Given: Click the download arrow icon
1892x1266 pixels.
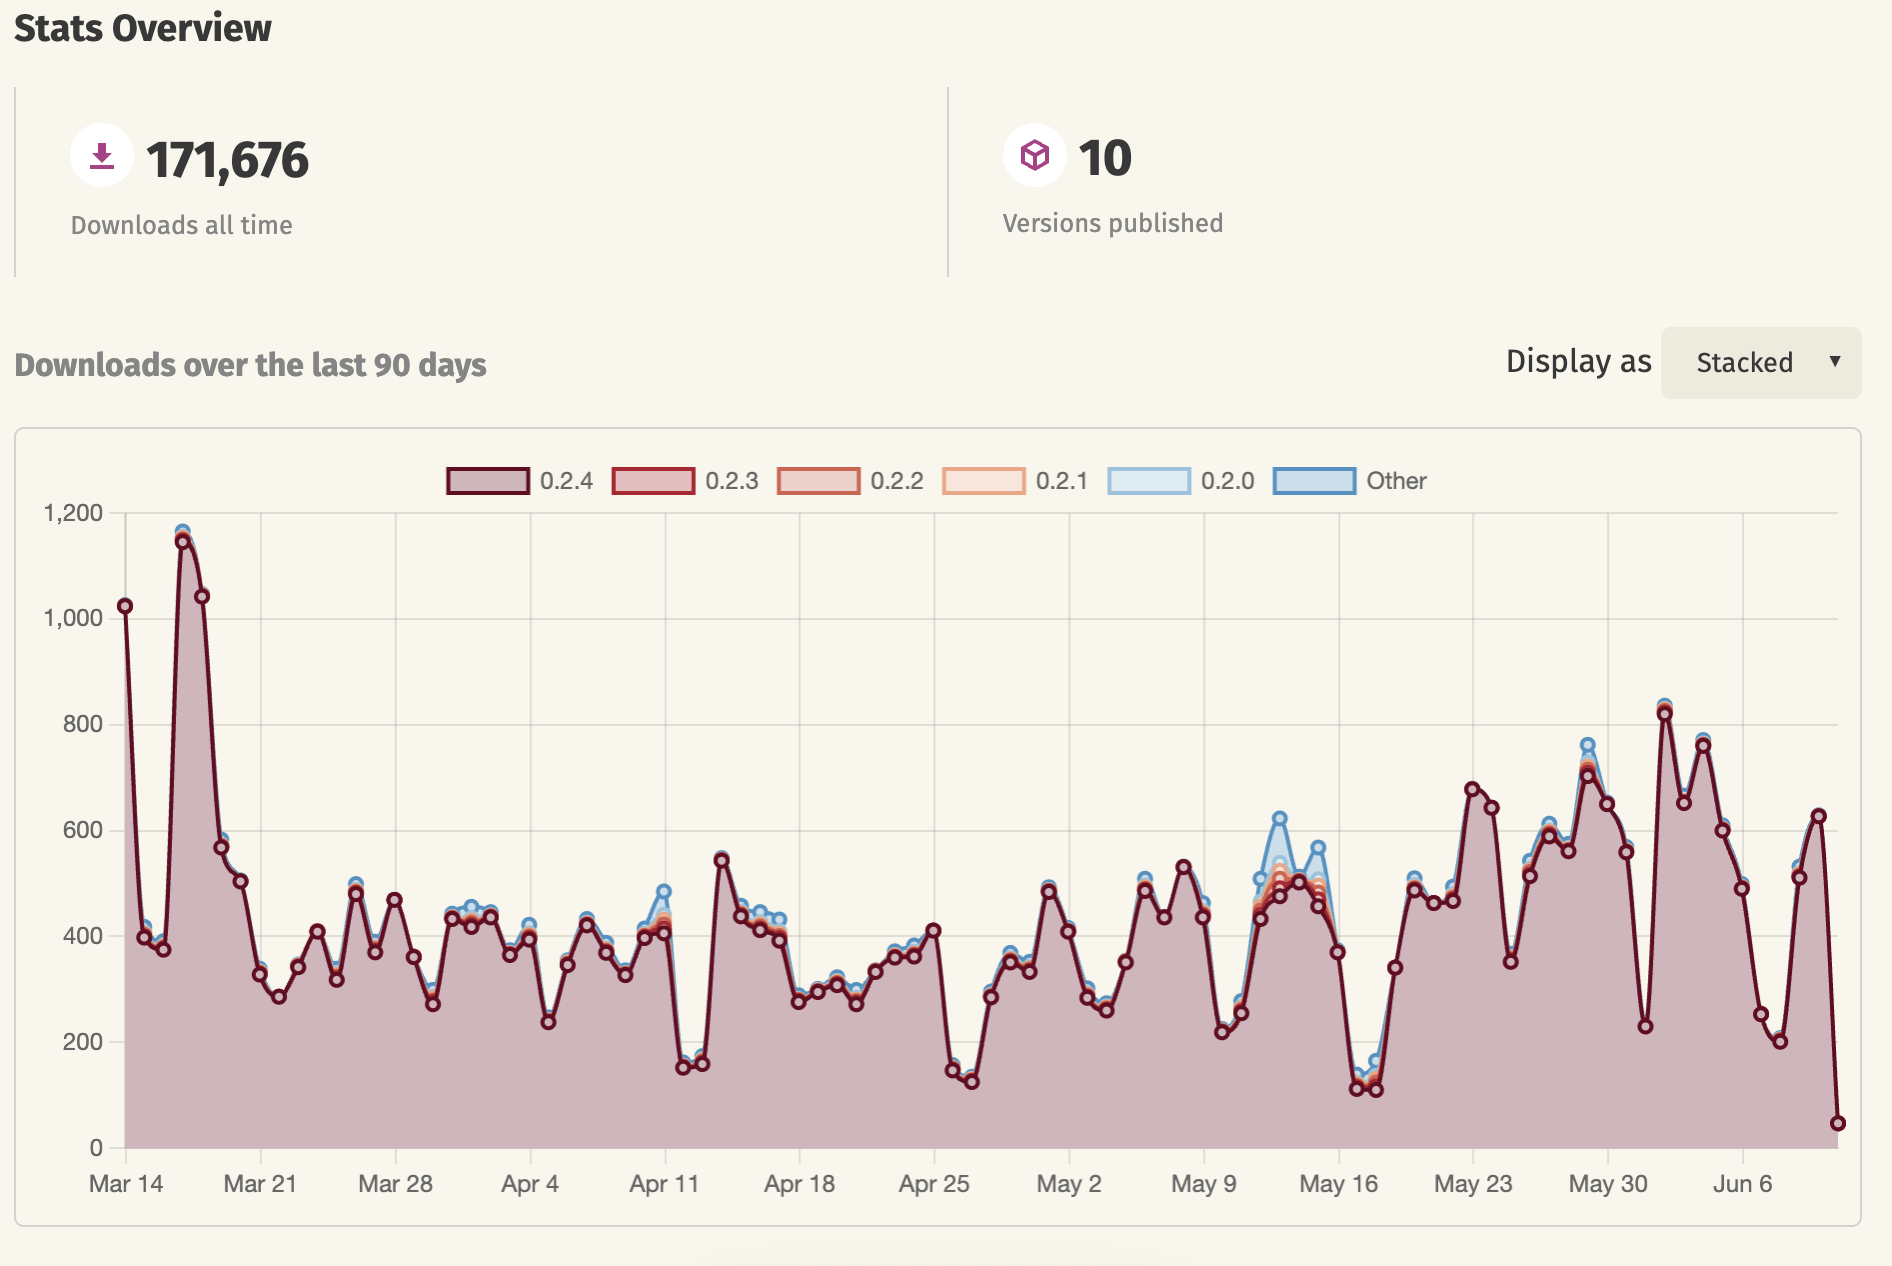Looking at the screenshot, I should click(x=102, y=156).
